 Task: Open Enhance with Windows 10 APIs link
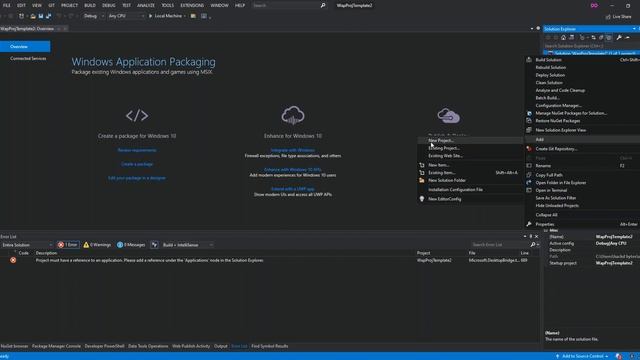(293, 169)
